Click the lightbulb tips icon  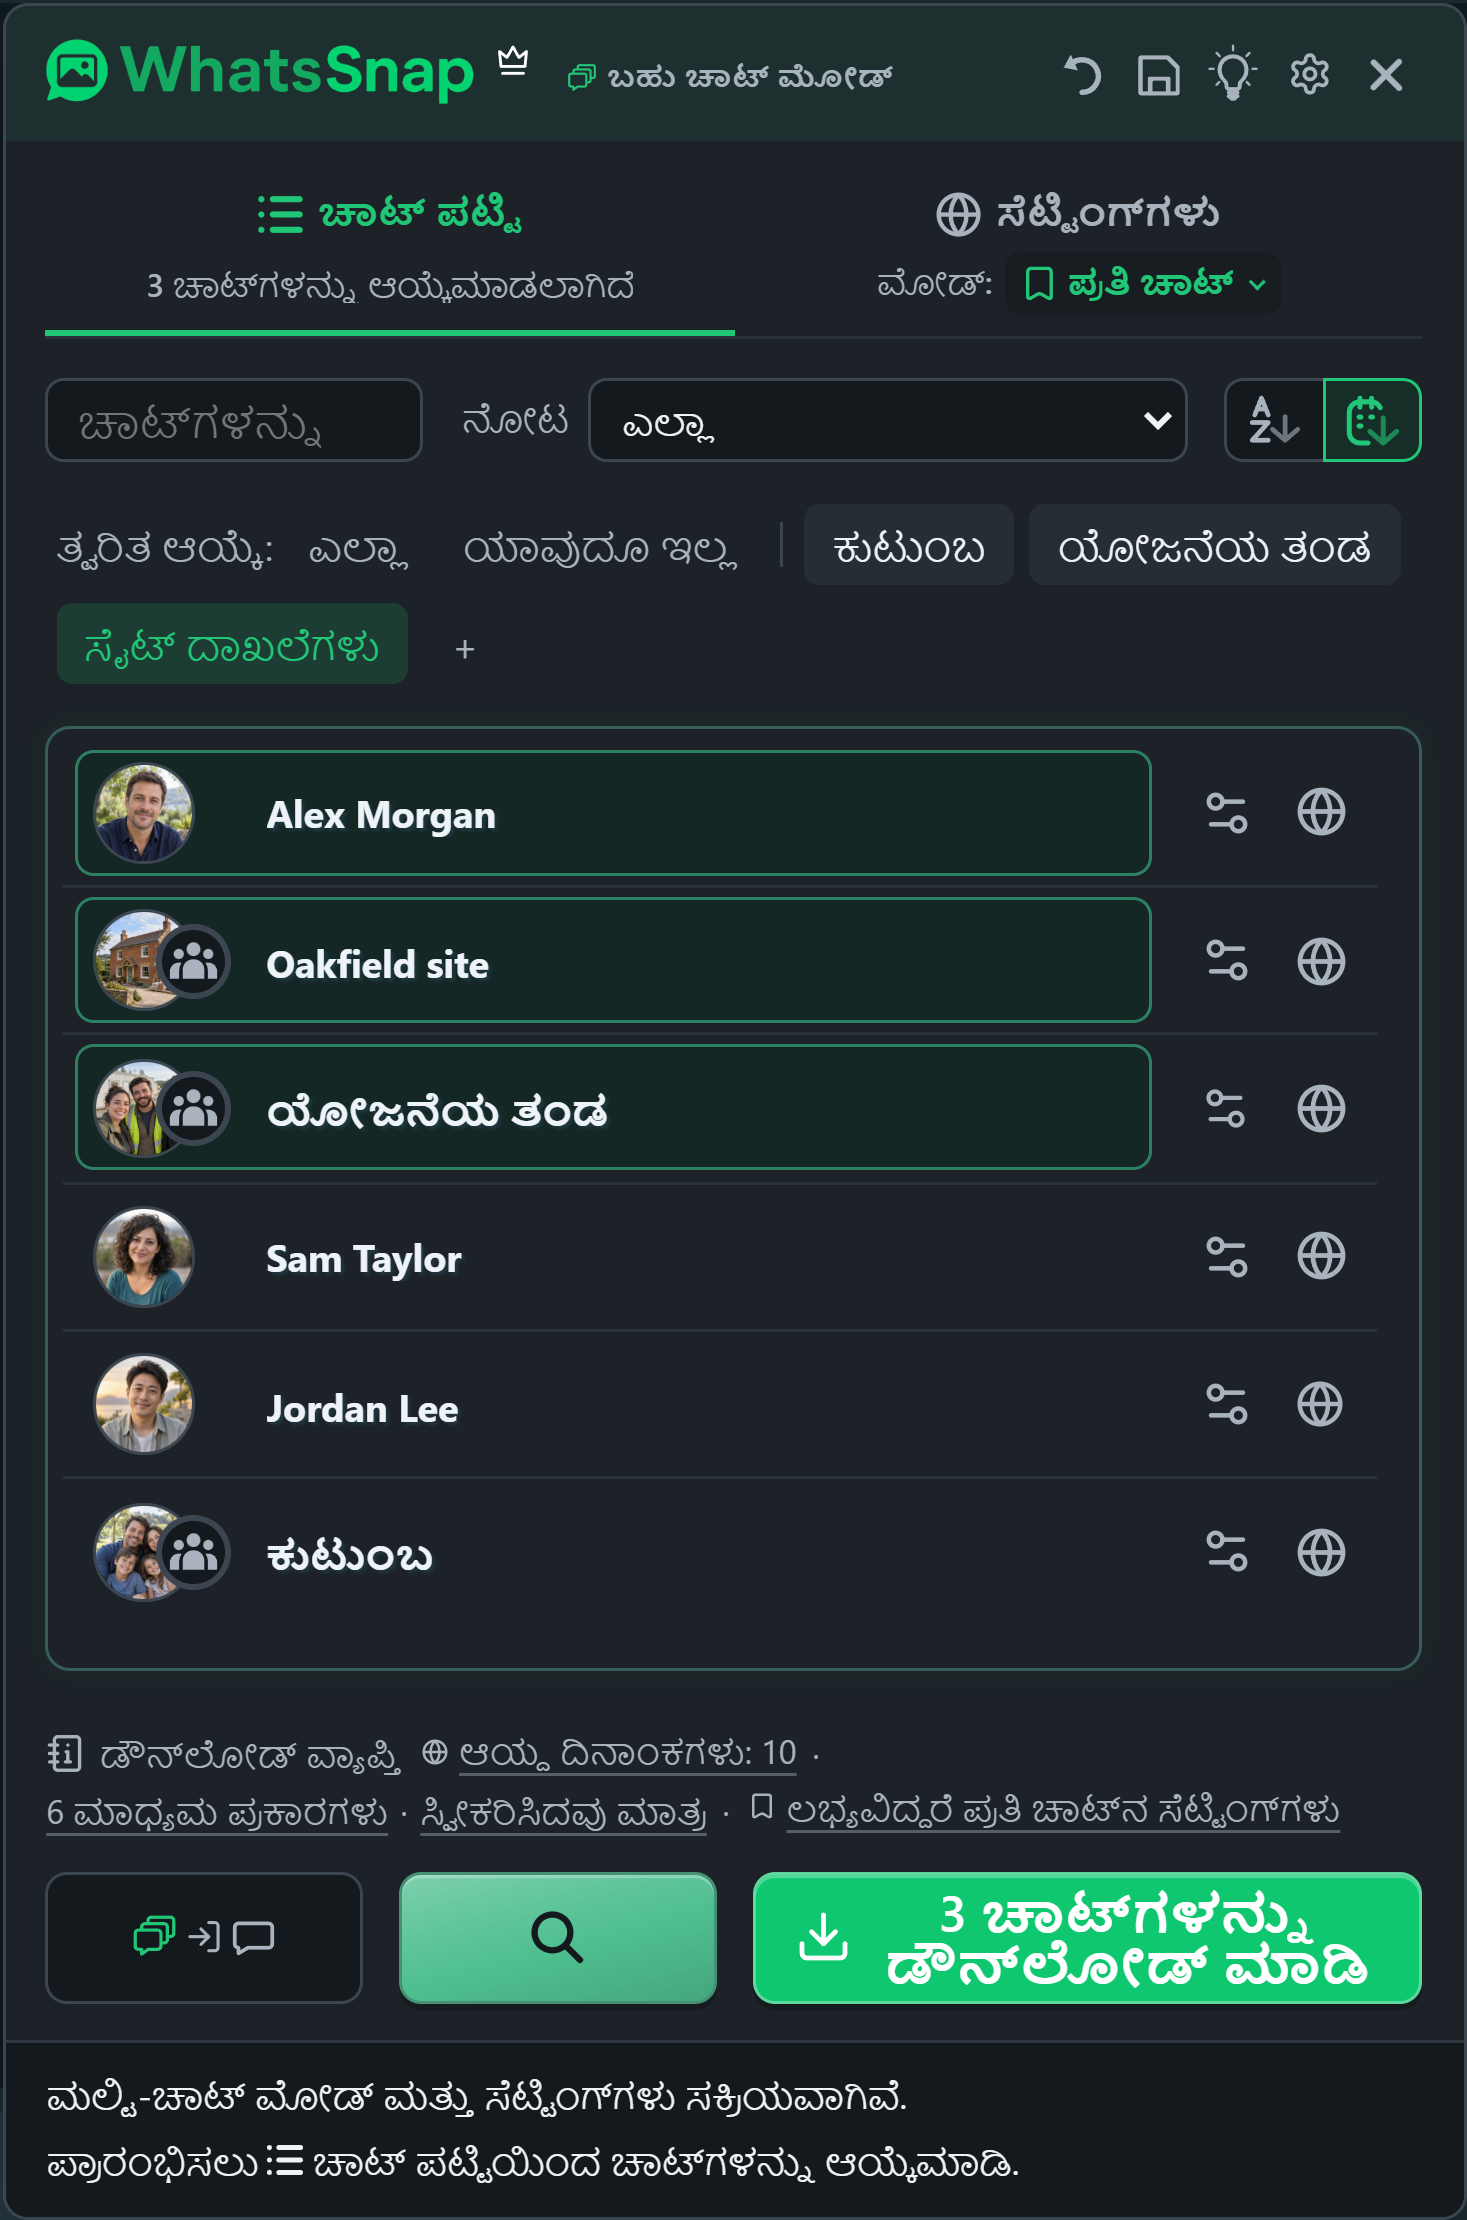point(1233,73)
